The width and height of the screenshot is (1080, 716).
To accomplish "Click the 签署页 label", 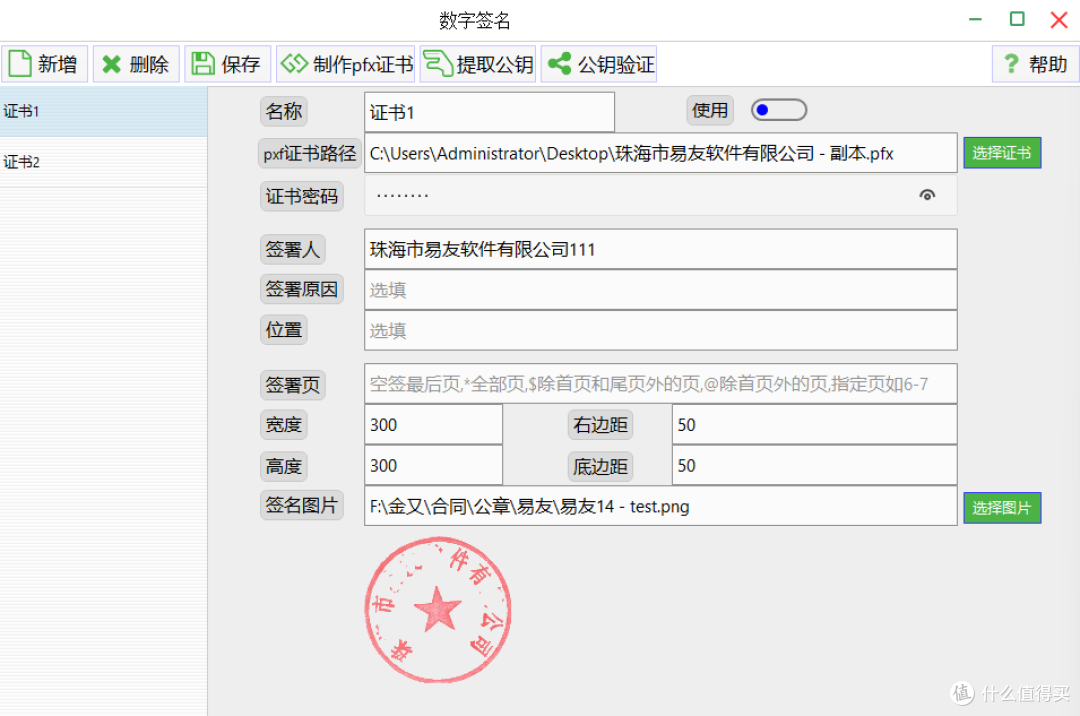I will tap(293, 385).
